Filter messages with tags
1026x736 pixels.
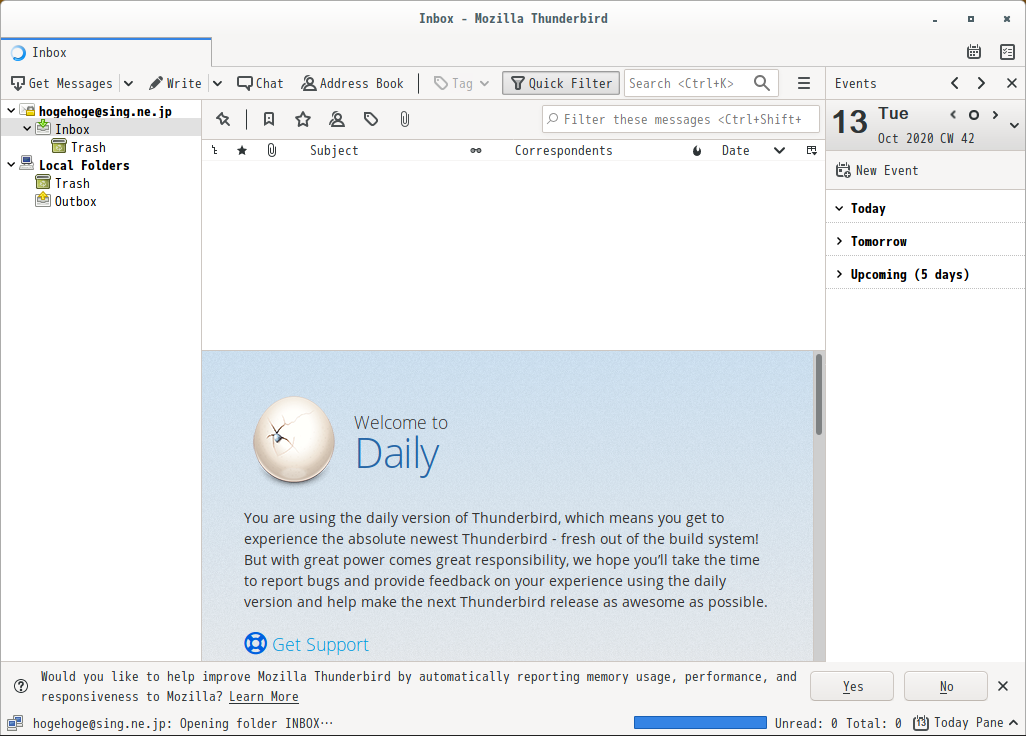(x=371, y=119)
